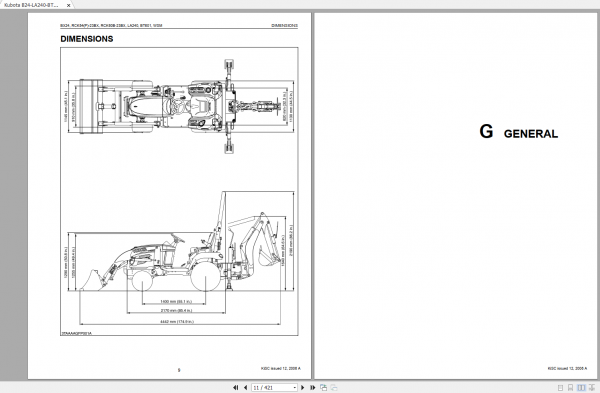Go to the previous page
The width and height of the screenshot is (600, 393).
[x=245, y=388]
